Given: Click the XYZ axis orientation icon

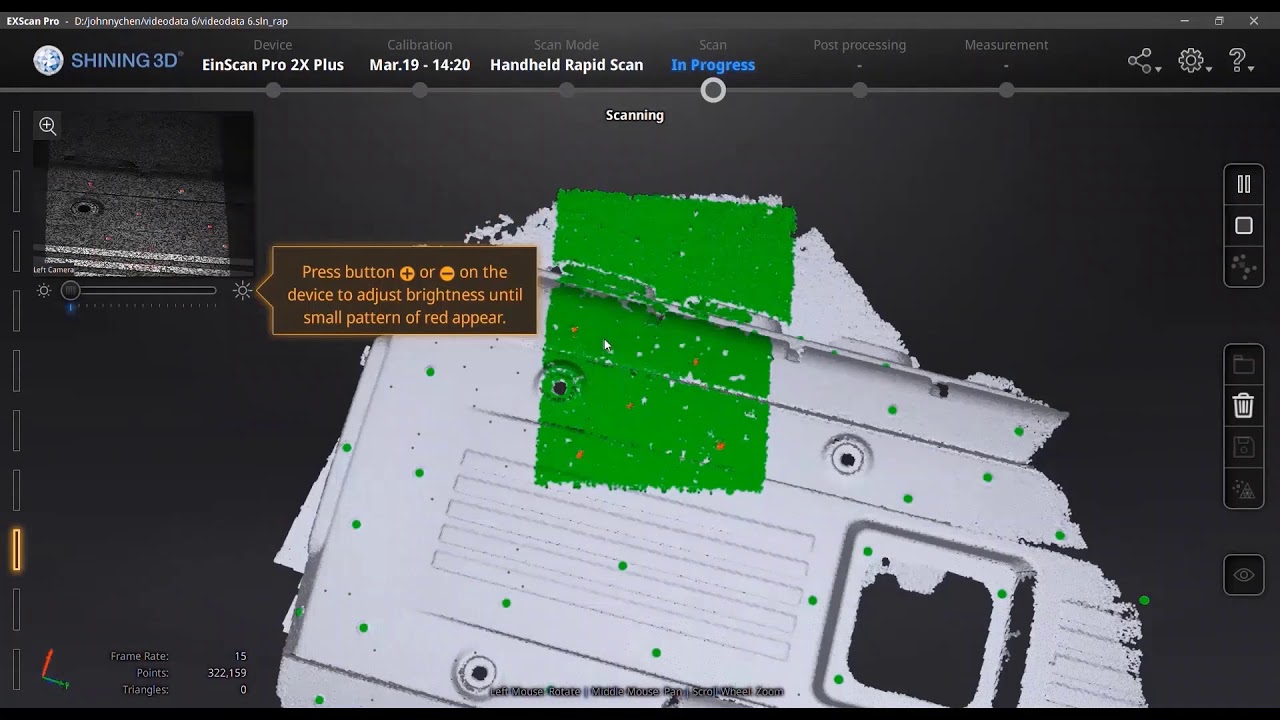Looking at the screenshot, I should click(54, 669).
